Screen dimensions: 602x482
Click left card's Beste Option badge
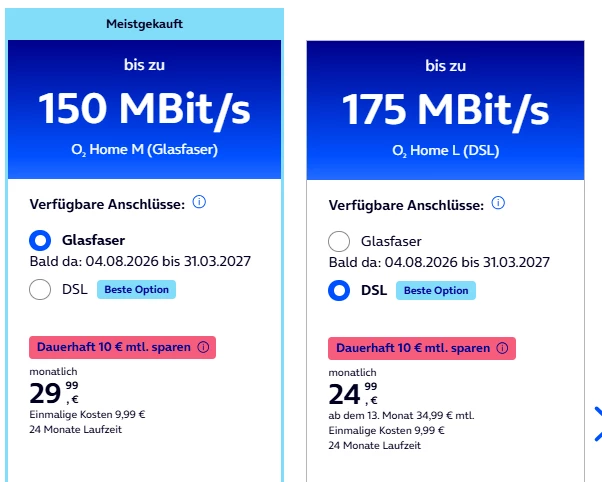136,290
